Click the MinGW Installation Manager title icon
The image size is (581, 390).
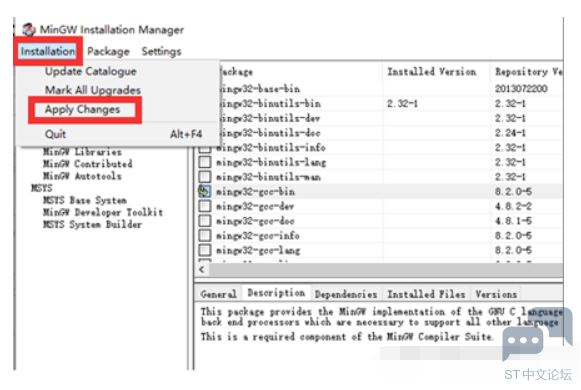(x=29, y=29)
